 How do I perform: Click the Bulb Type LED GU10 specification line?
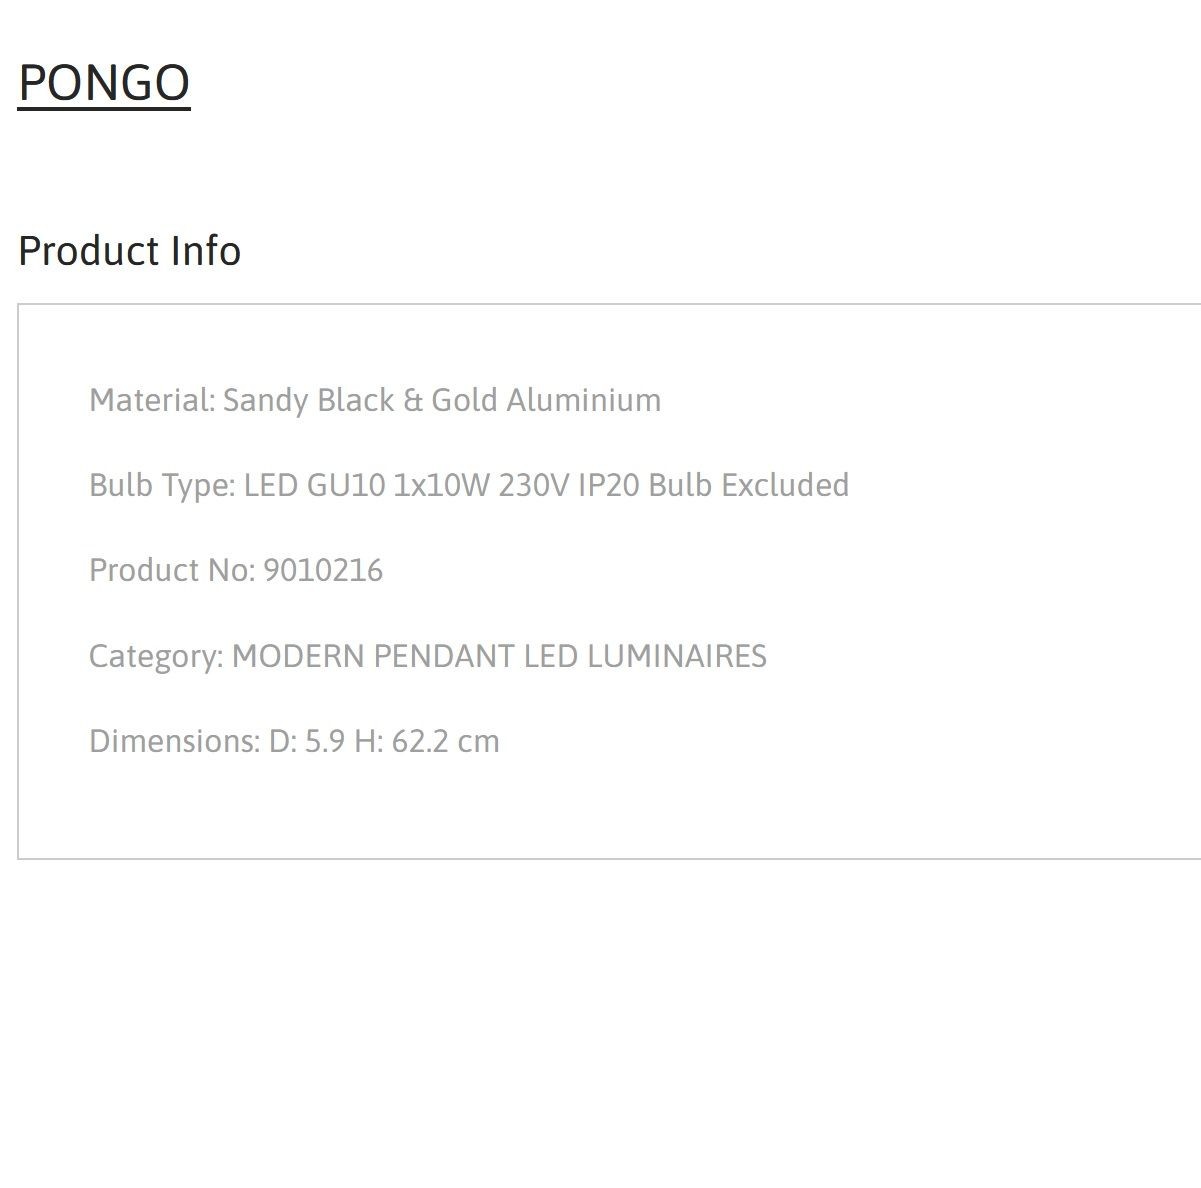pos(469,485)
